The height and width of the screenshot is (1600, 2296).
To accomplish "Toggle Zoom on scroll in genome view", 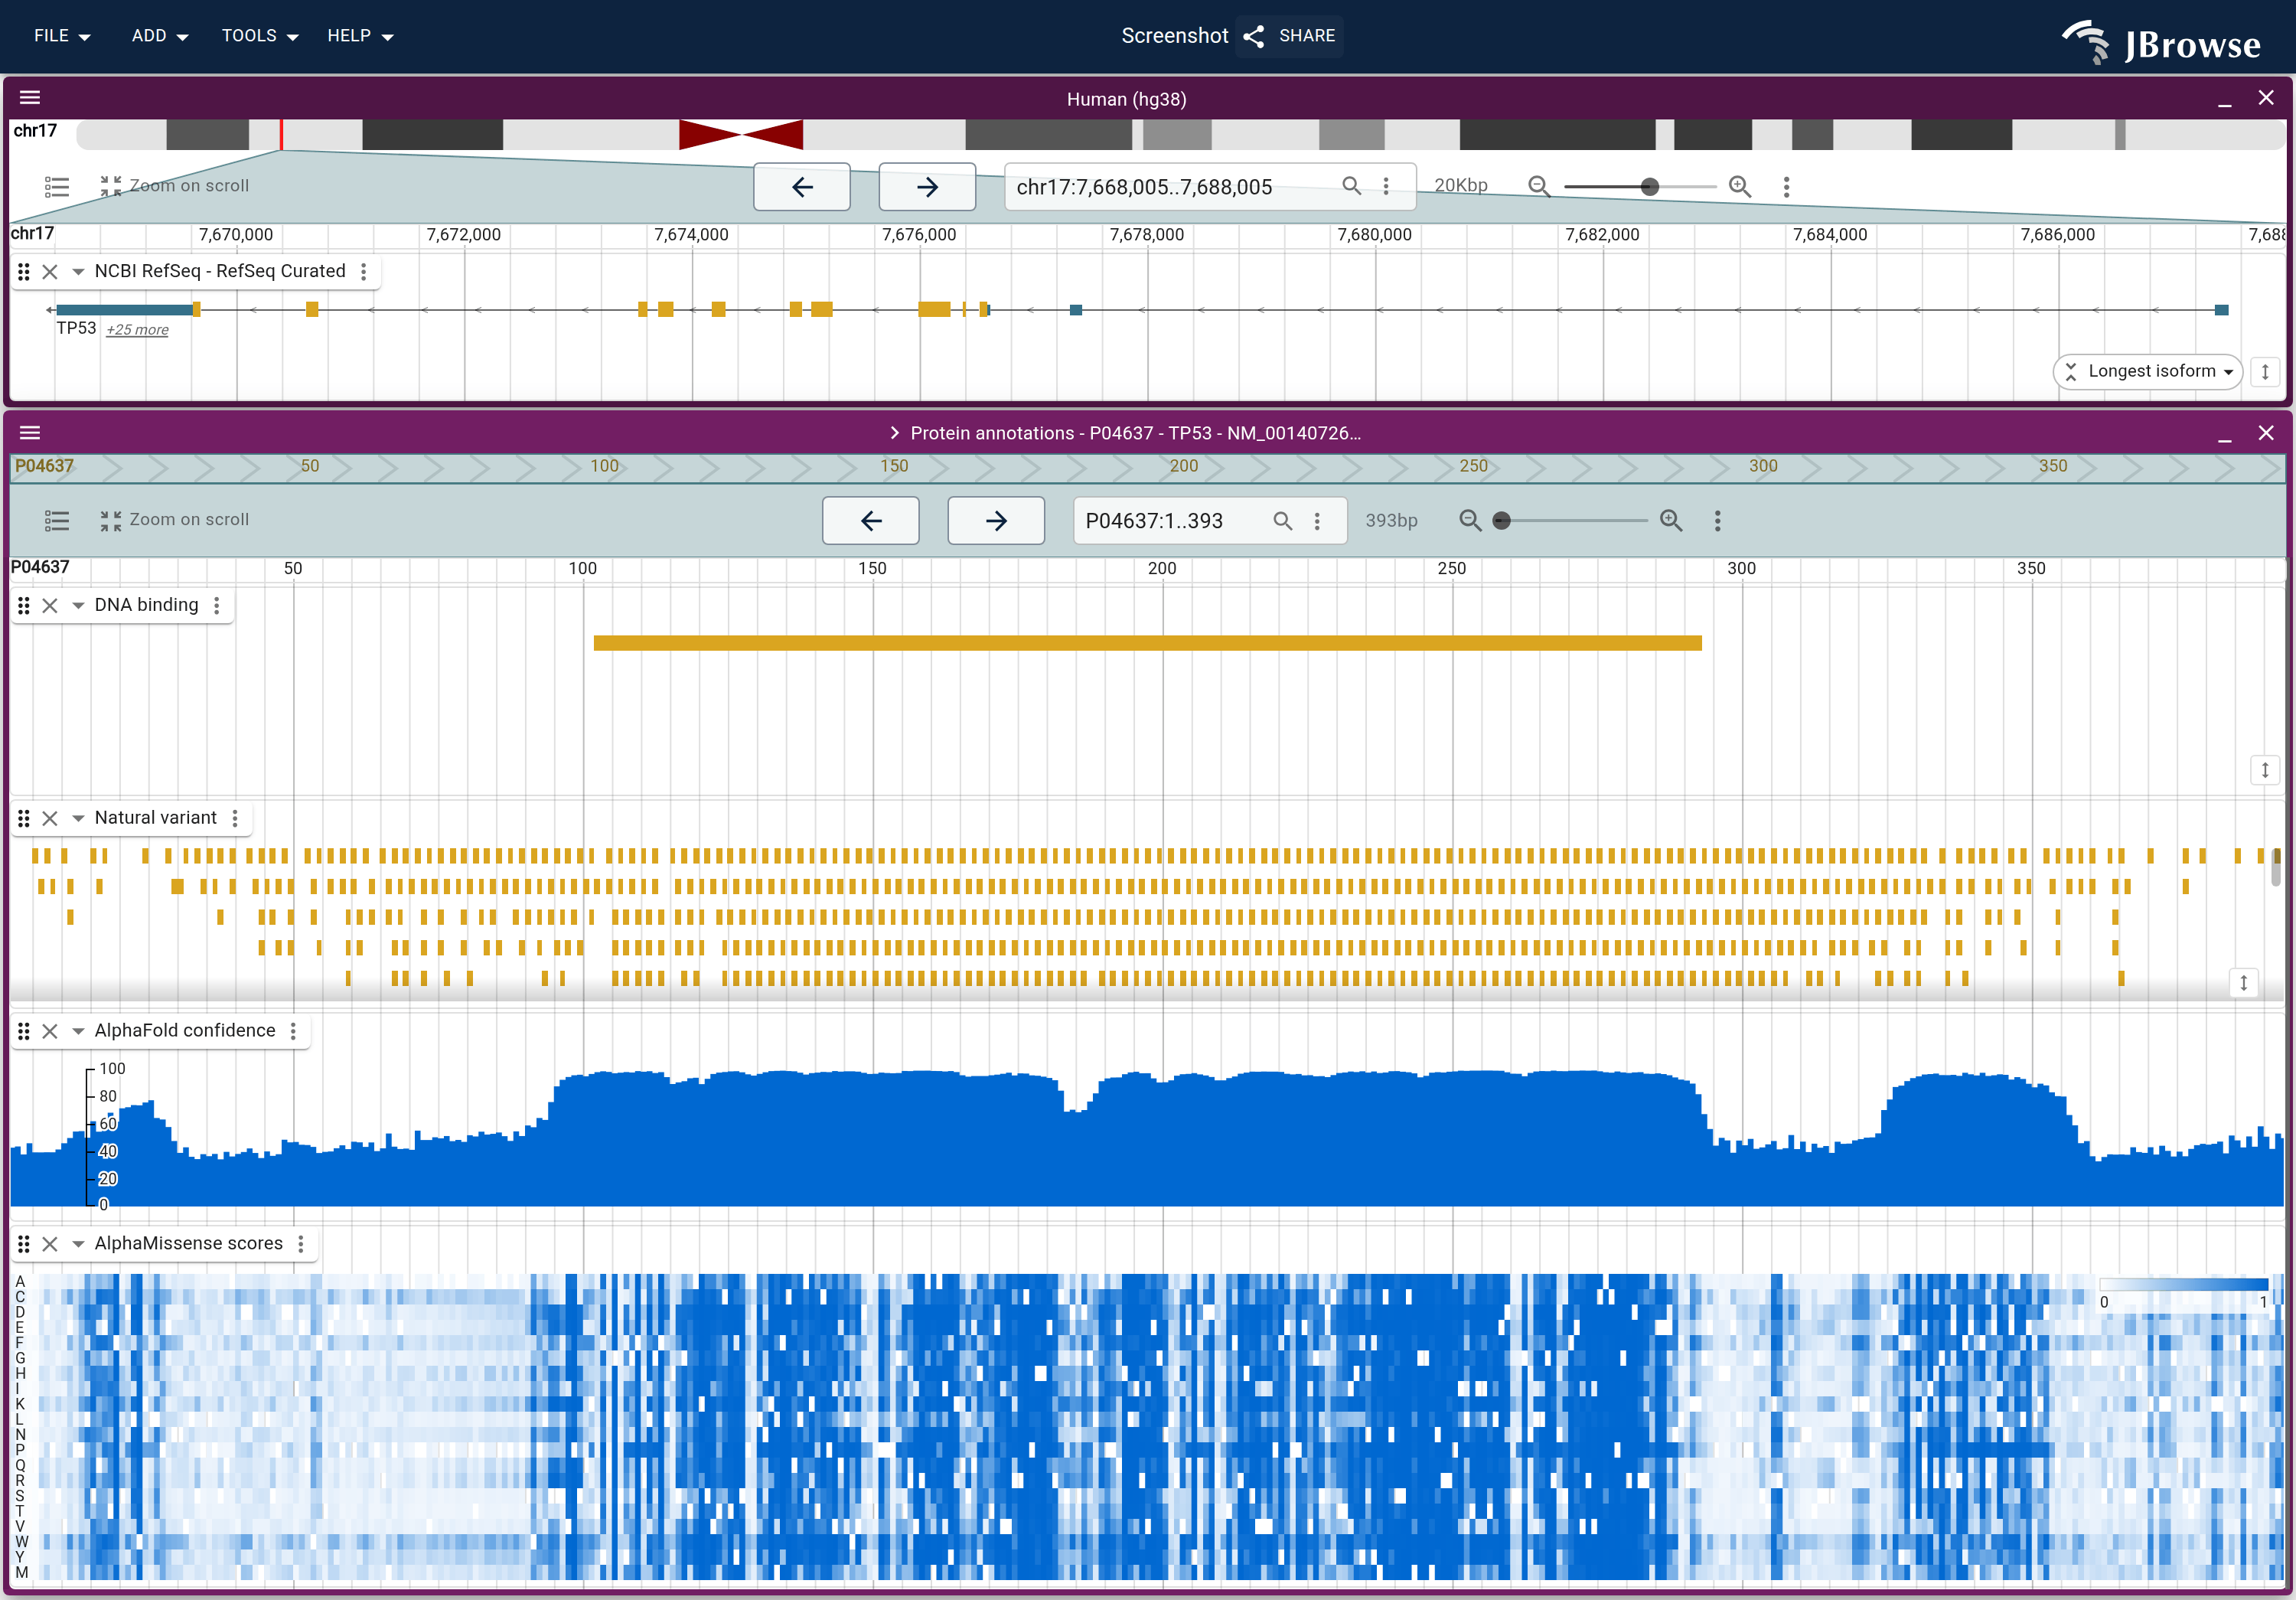I will (x=174, y=186).
